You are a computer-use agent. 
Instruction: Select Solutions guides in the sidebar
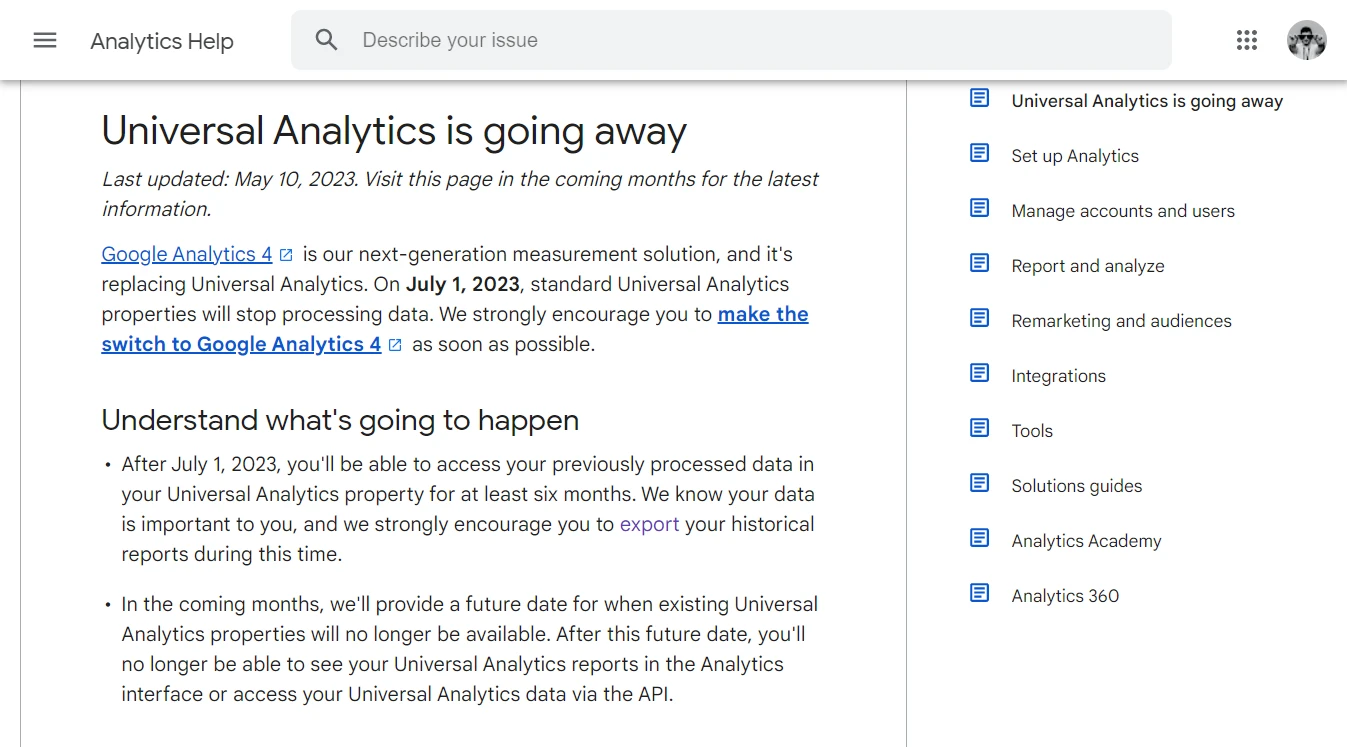coord(1076,486)
